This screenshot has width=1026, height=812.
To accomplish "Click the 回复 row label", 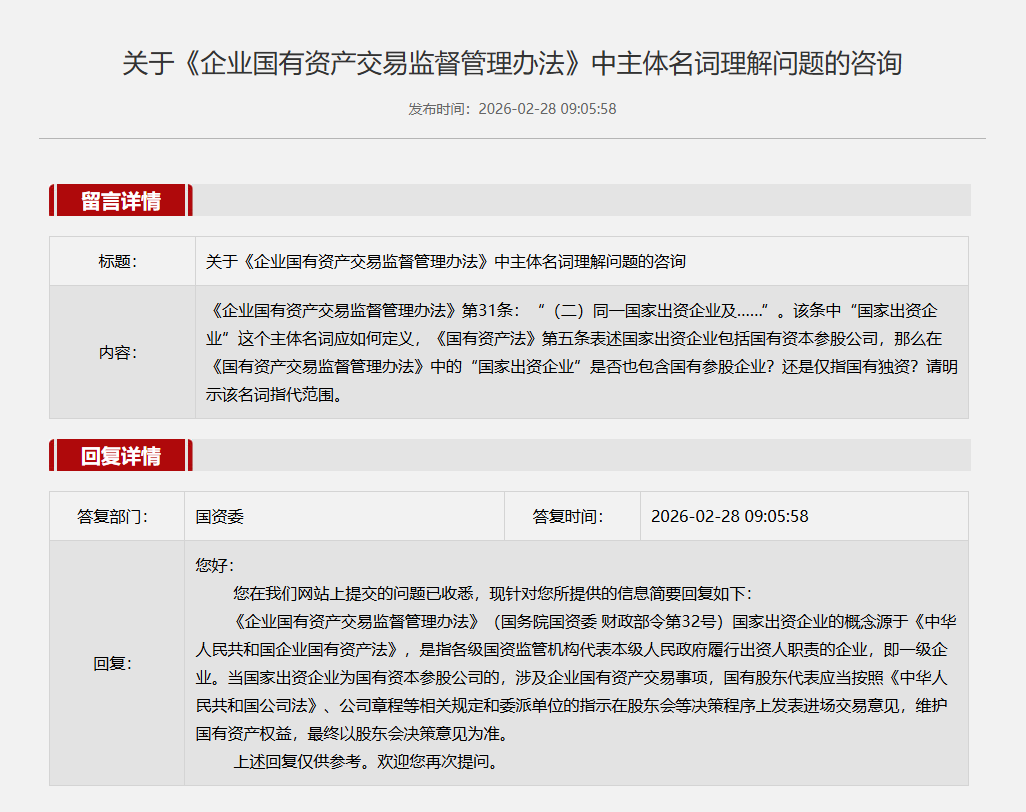I will tap(112, 663).
